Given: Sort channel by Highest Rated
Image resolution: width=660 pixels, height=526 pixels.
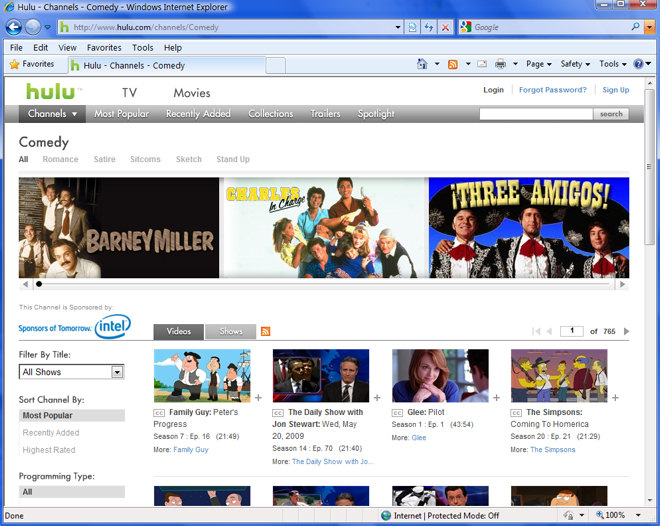Looking at the screenshot, I should [x=49, y=450].
